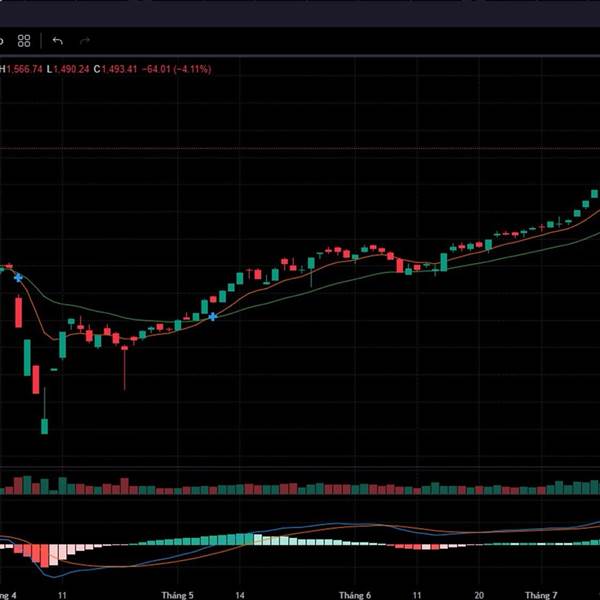Click the Tháng 6 time axis label
This screenshot has width=600, height=600.
tap(355, 595)
